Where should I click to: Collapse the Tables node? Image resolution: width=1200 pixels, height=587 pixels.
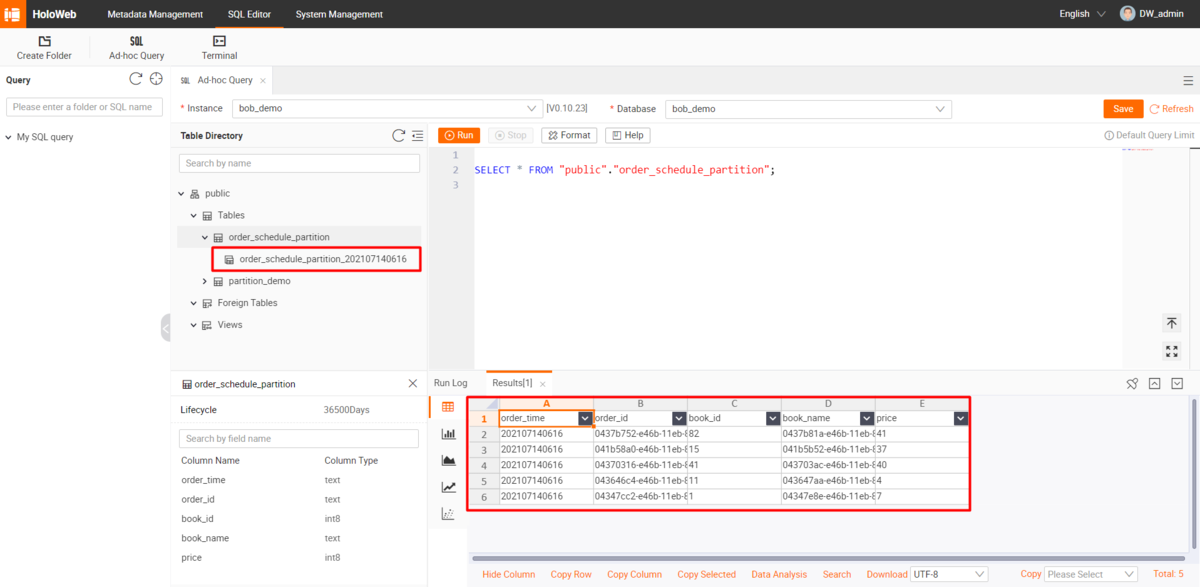[x=194, y=215]
